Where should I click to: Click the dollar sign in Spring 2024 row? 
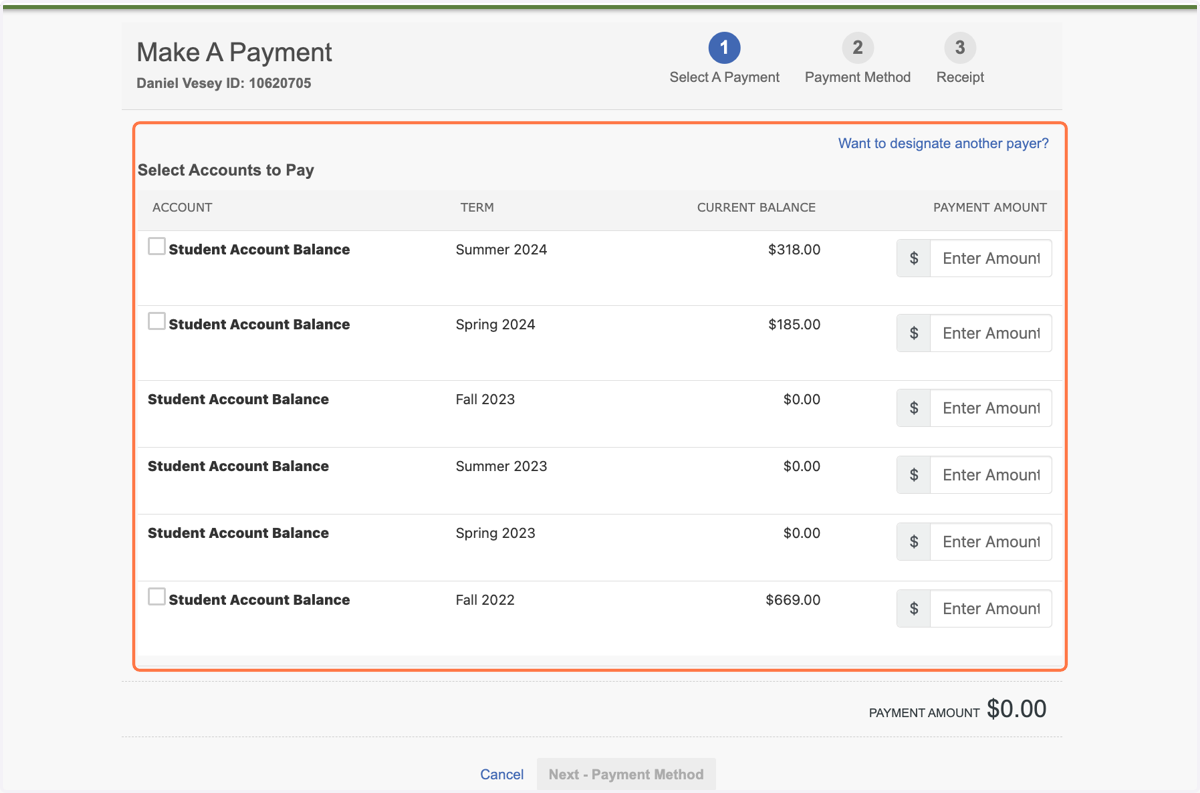[x=914, y=333]
